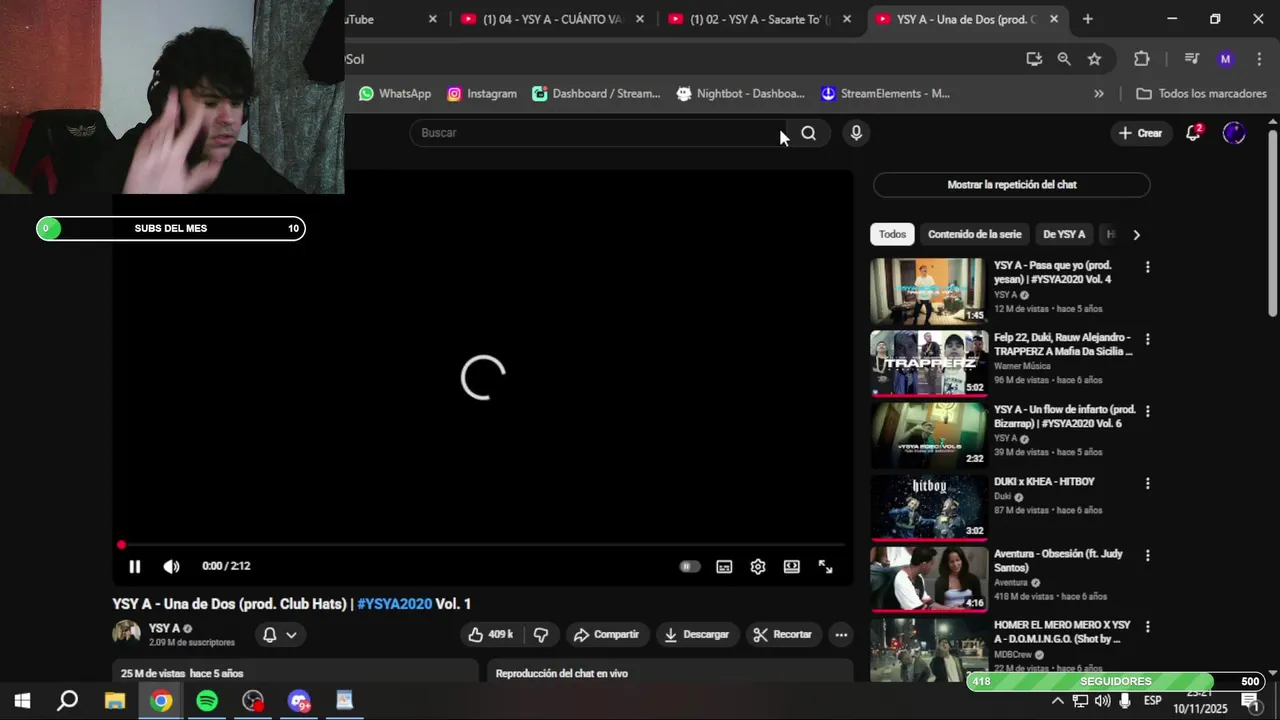1280x720 pixels.
Task: Close the Una de Dos browser tab
Action: click(1054, 19)
